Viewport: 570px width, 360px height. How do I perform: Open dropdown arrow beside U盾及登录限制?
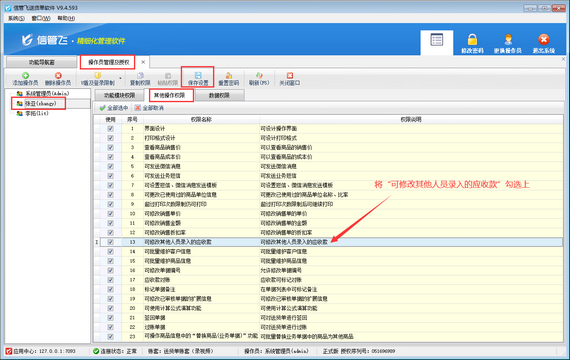120,78
